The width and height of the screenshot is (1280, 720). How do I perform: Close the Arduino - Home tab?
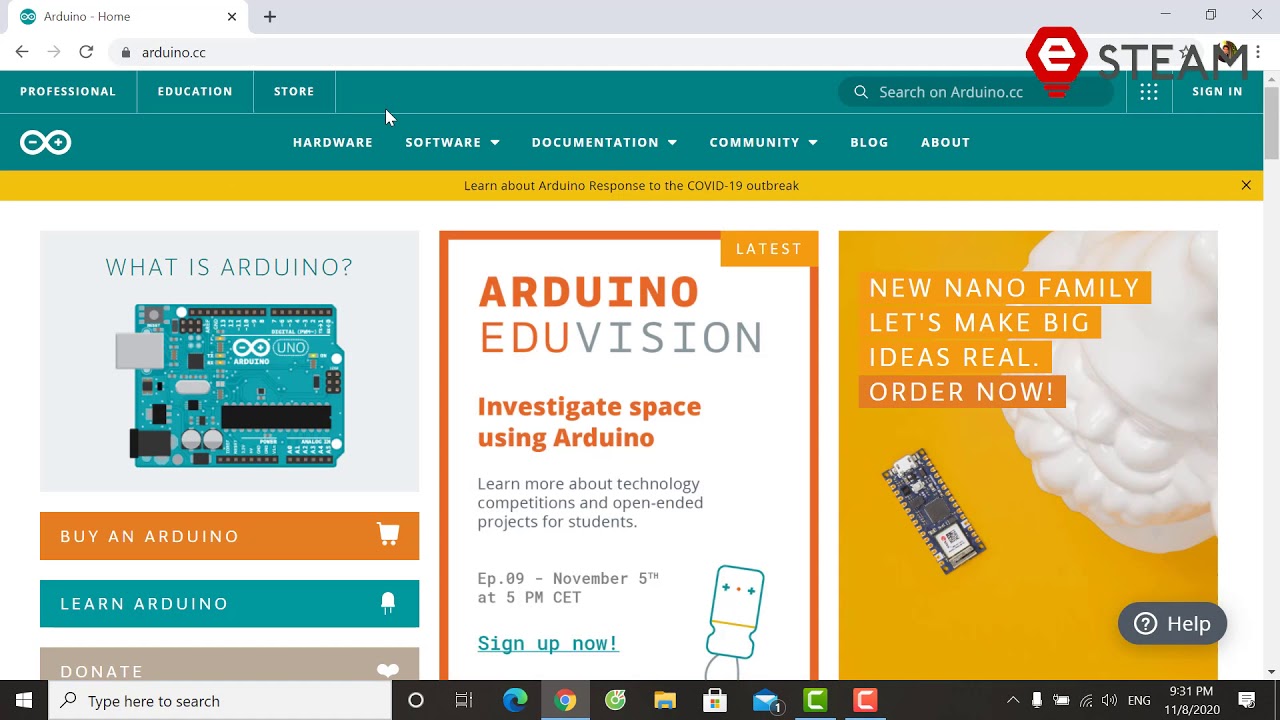(232, 16)
